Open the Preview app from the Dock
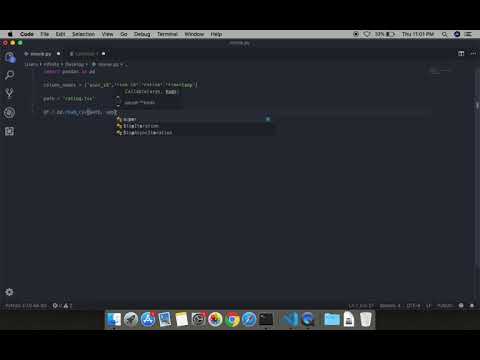Viewport: 480px width, 360px height. 165,320
